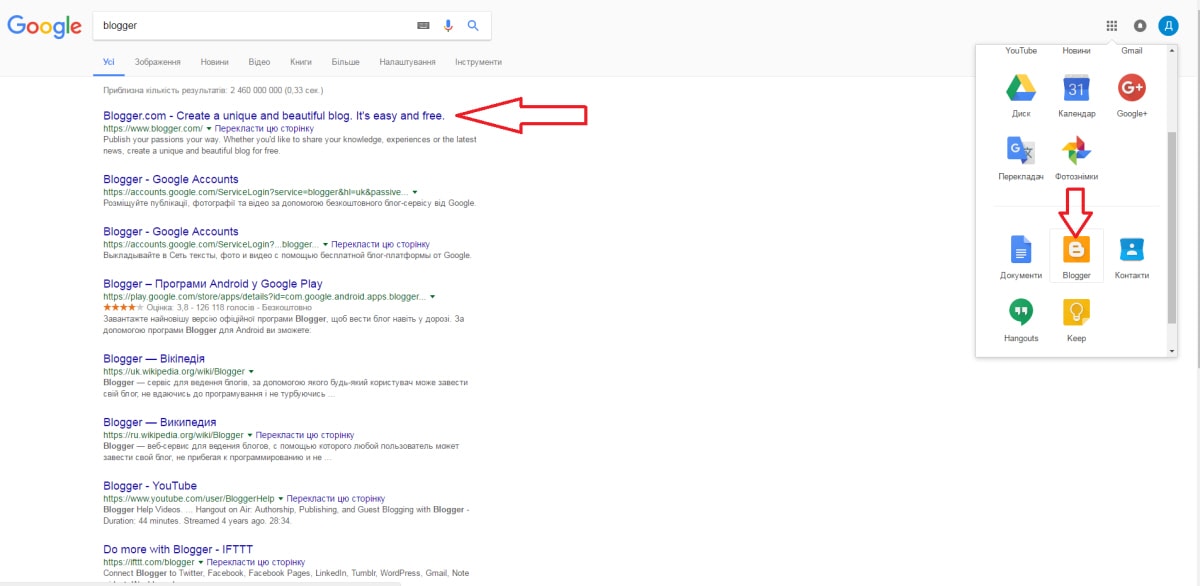
Task: Open Інструменти search tools
Action: coord(478,62)
